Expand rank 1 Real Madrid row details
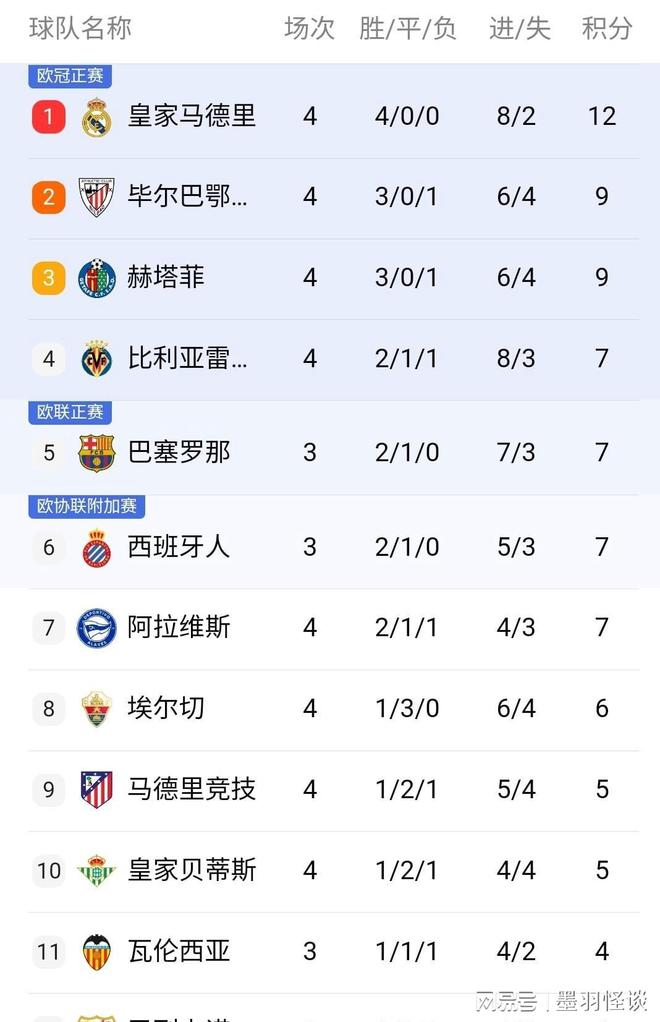This screenshot has width=660, height=1022. (x=330, y=116)
